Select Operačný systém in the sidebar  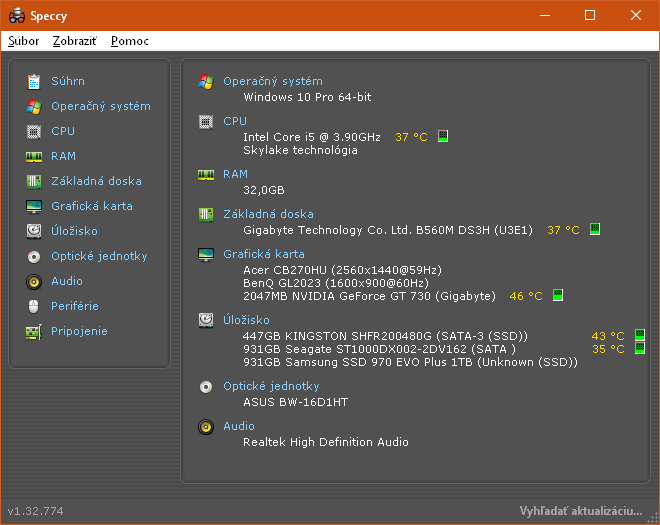tap(100, 106)
